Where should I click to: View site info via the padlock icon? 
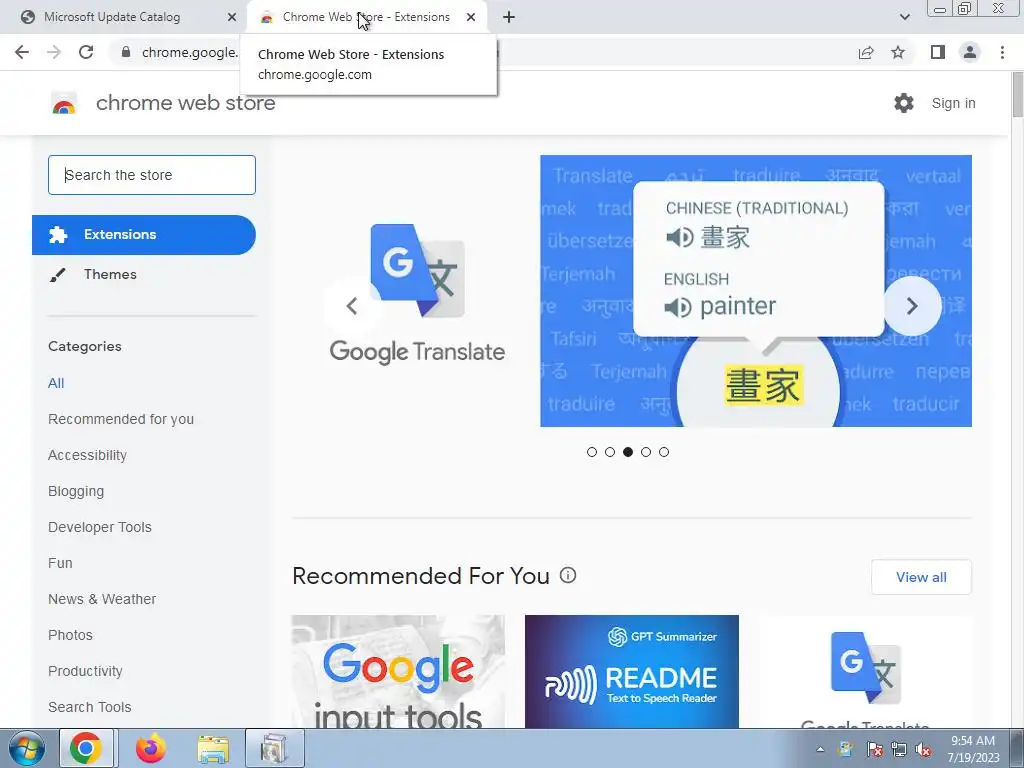(x=126, y=52)
